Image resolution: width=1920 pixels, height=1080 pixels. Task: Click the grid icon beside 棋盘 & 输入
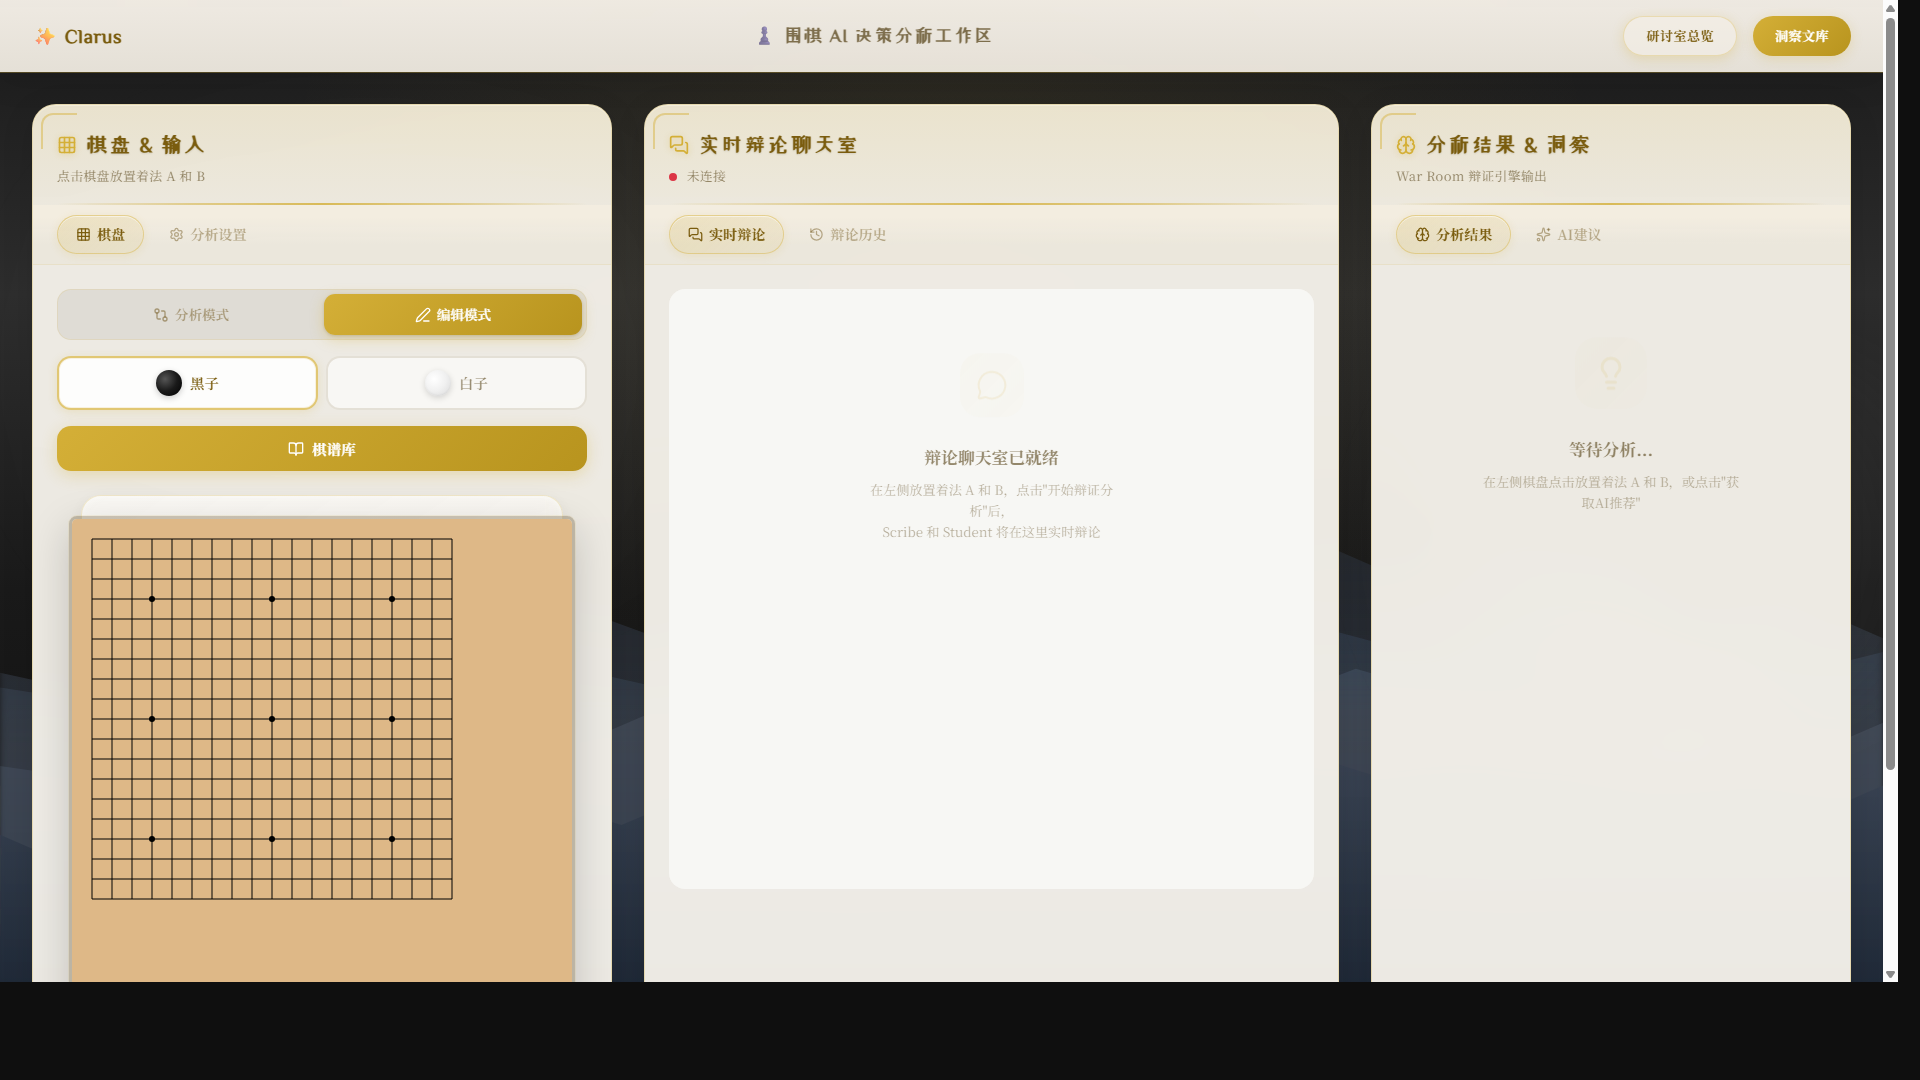67,145
